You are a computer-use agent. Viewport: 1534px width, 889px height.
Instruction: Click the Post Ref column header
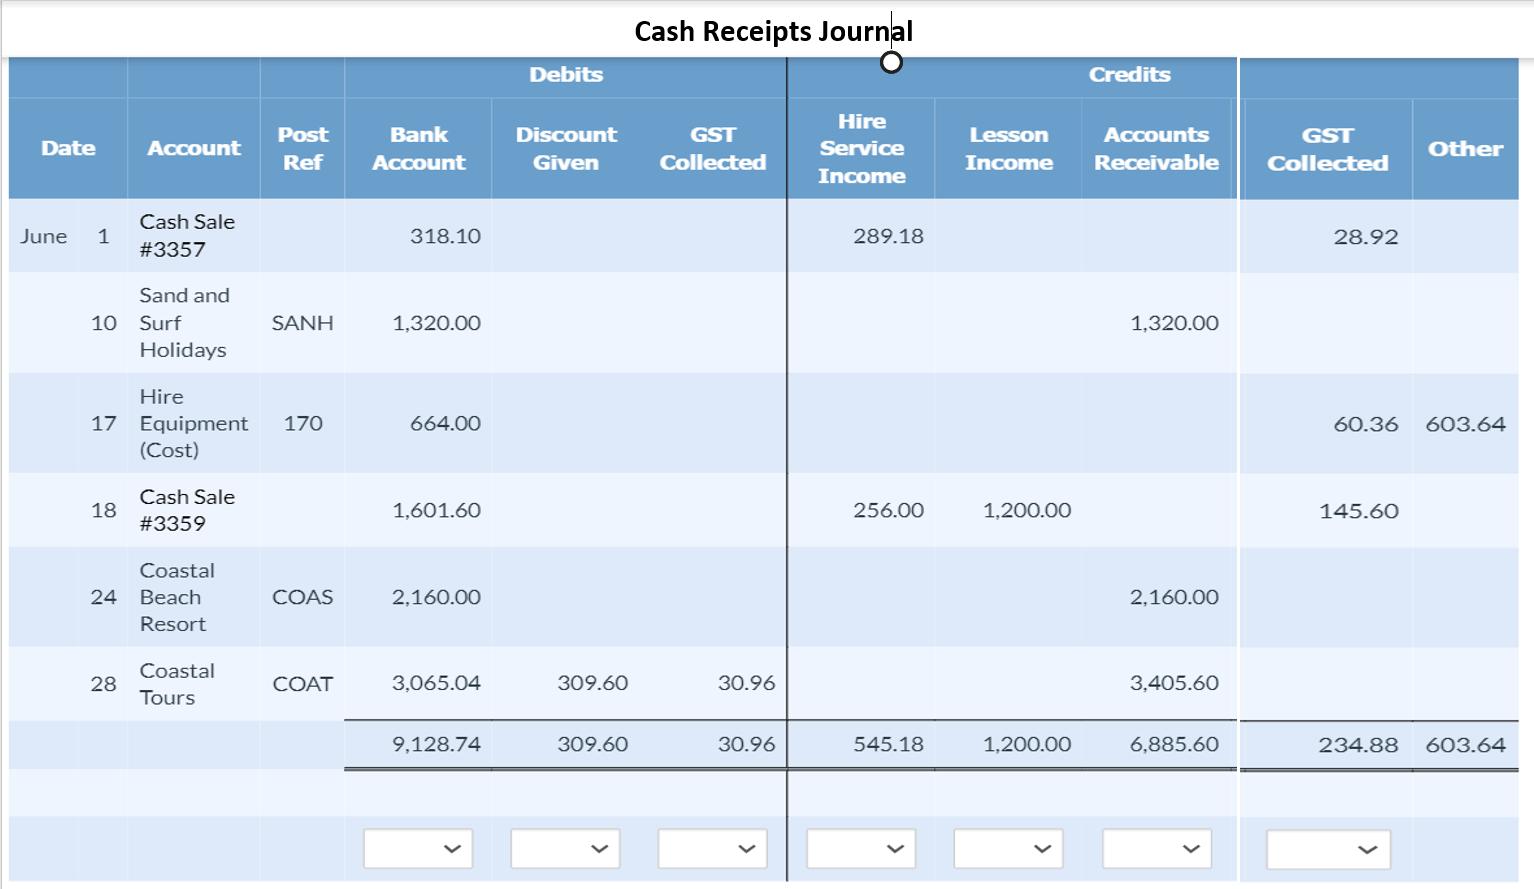tap(302, 147)
